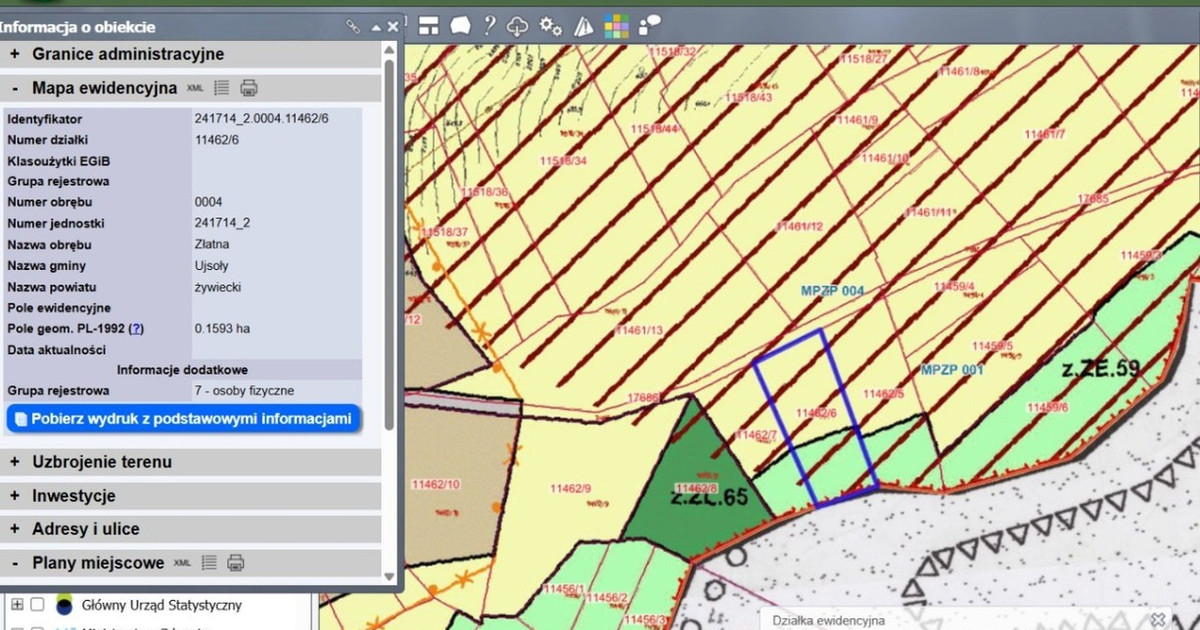Screen dimensions: 1200x630
Task: Close the Informacja o obiekcie panel
Action: coord(393,27)
